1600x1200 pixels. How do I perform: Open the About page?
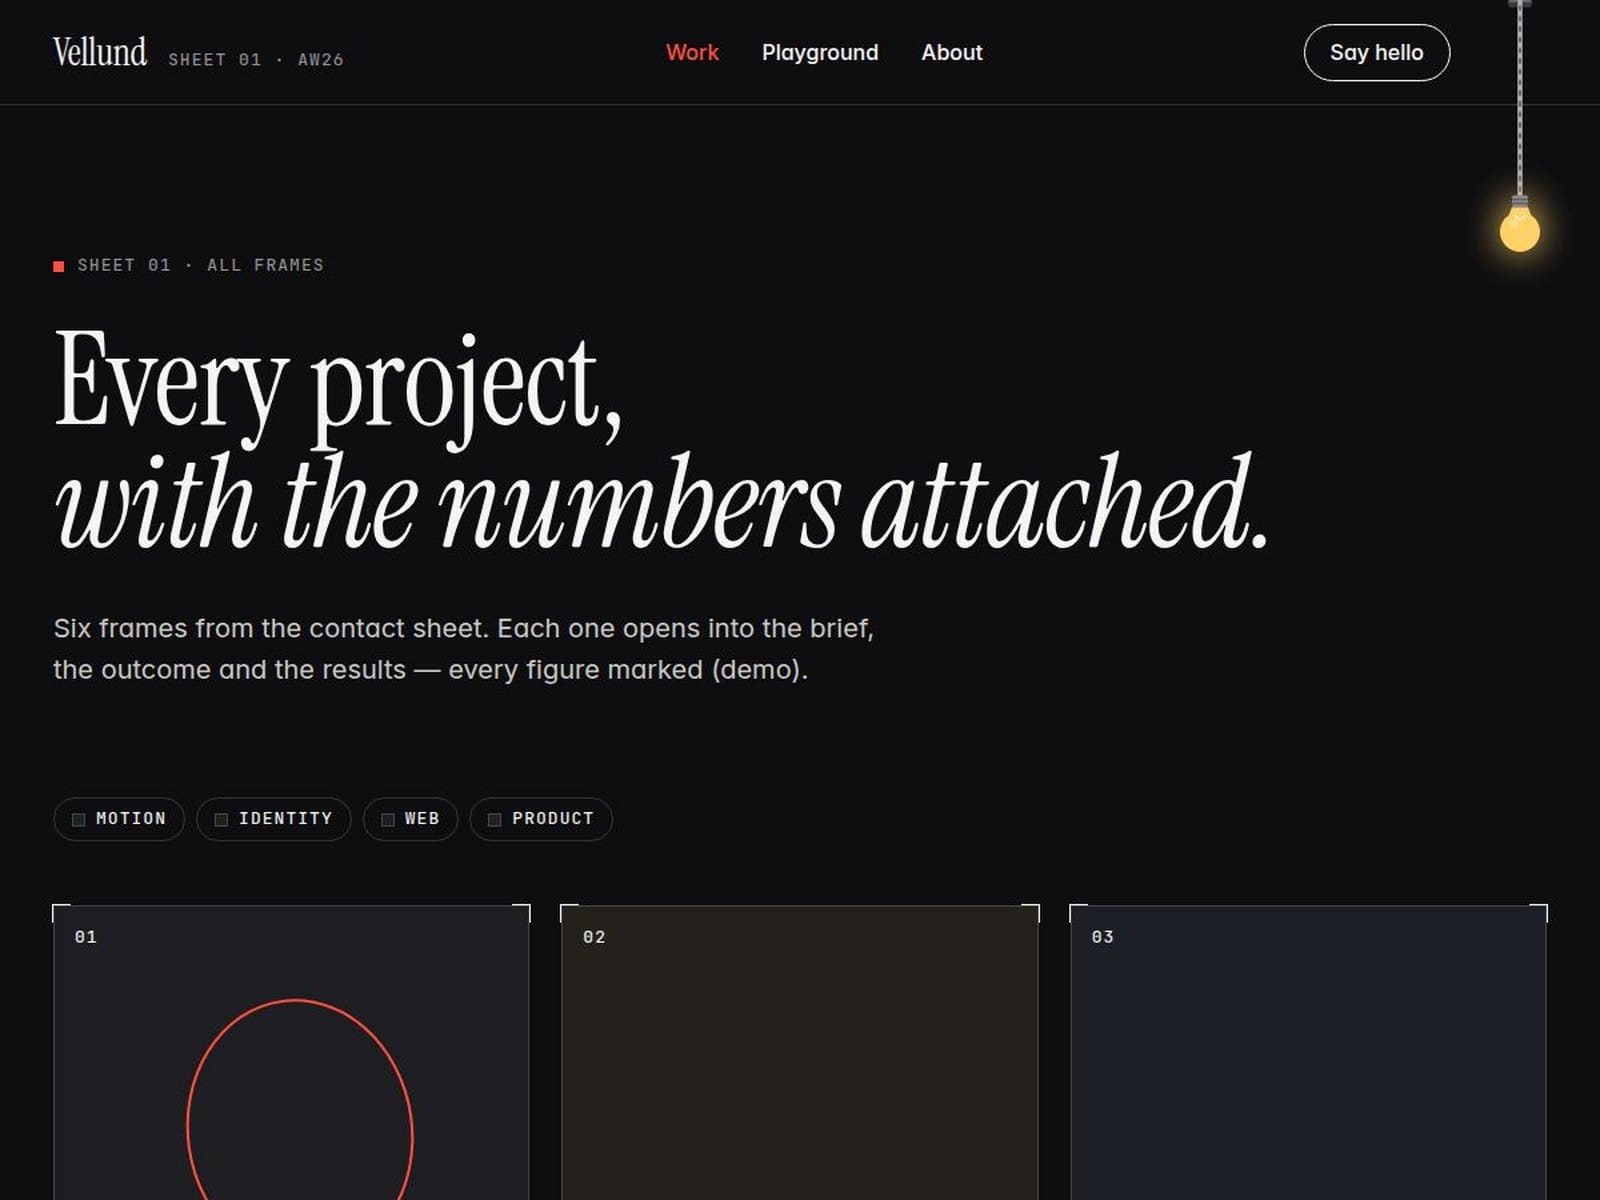[952, 53]
